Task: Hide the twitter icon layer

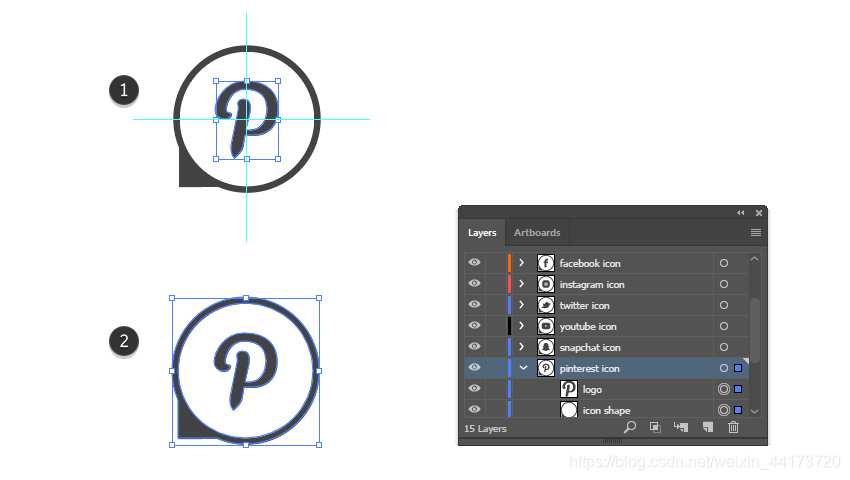Action: (x=474, y=305)
